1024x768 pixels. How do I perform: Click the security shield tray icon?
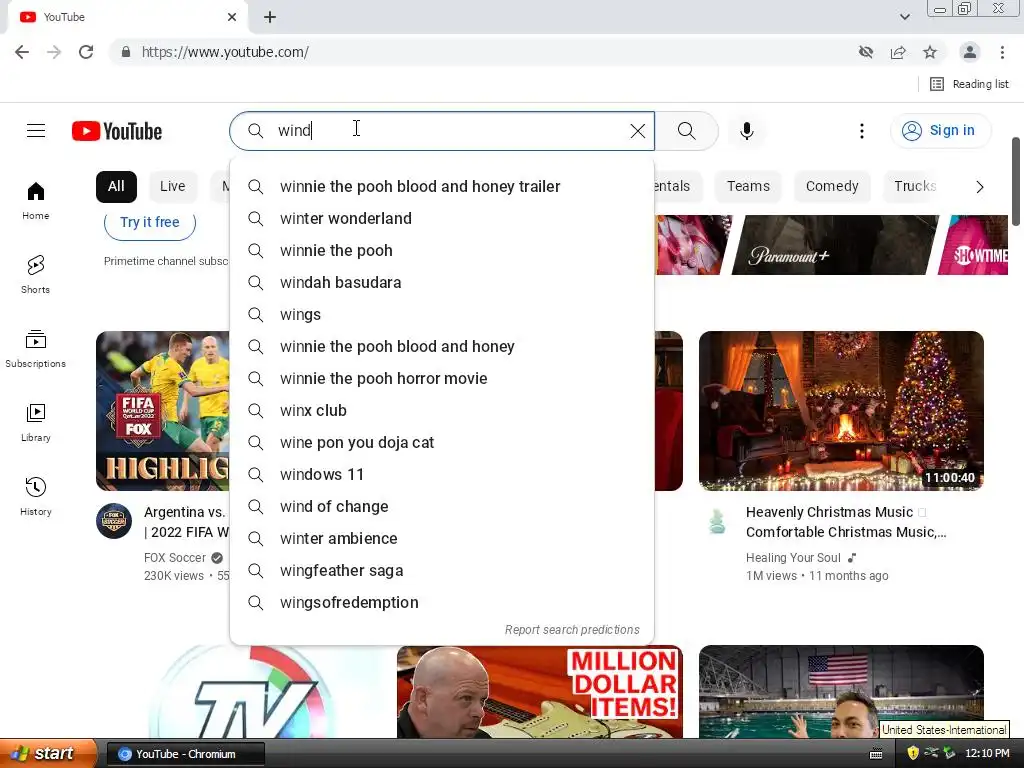(913, 754)
